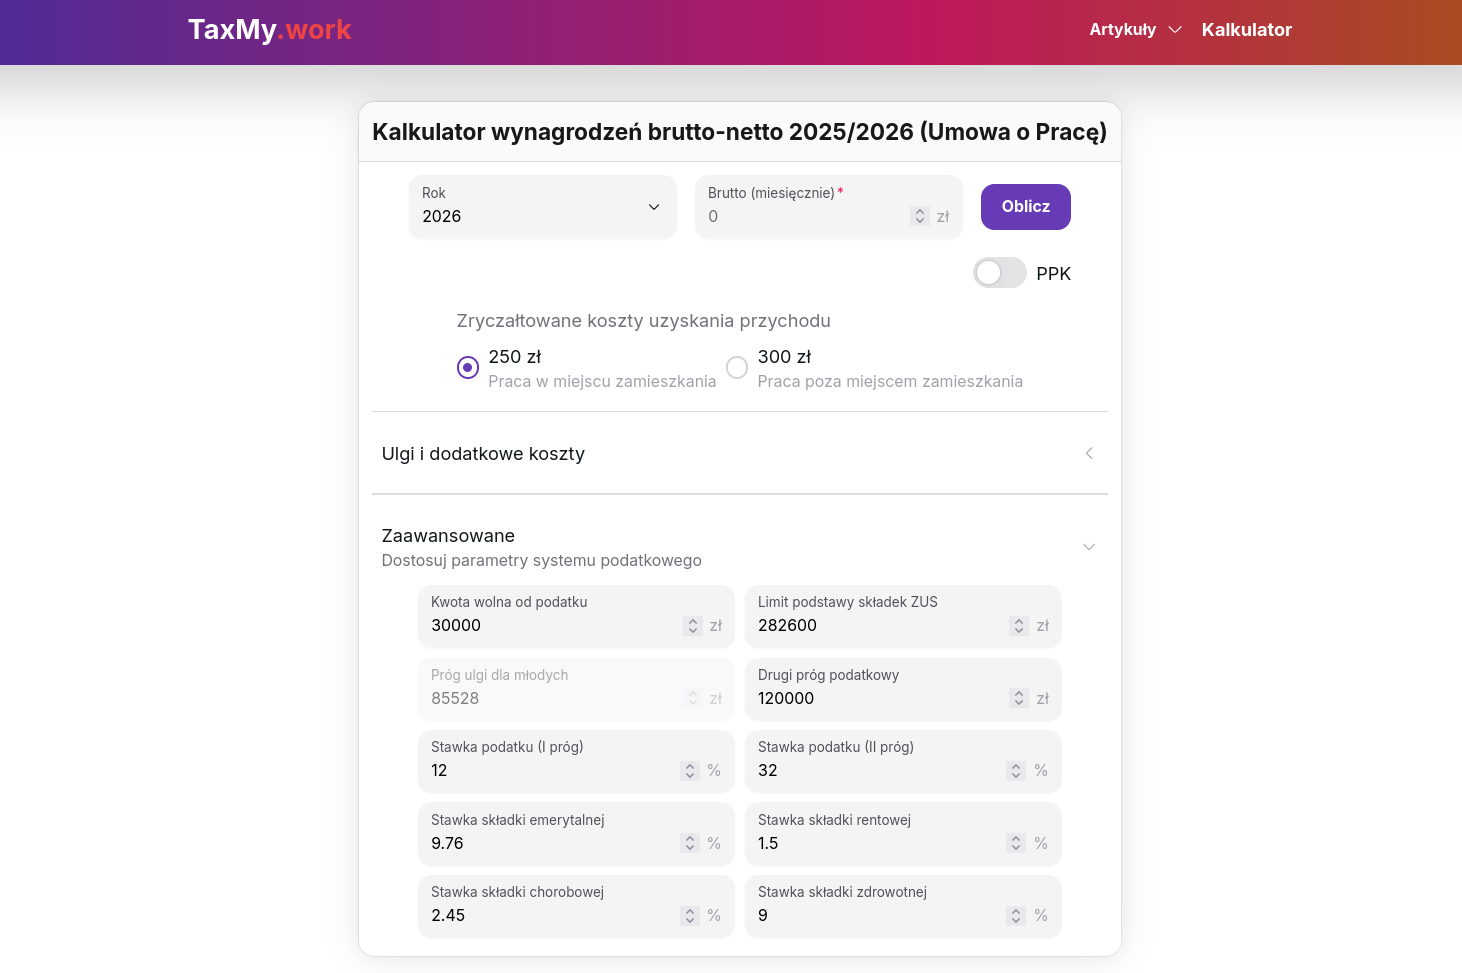Image resolution: width=1462 pixels, height=973 pixels.
Task: Click the stepper arrows in Brutto field
Action: (919, 216)
